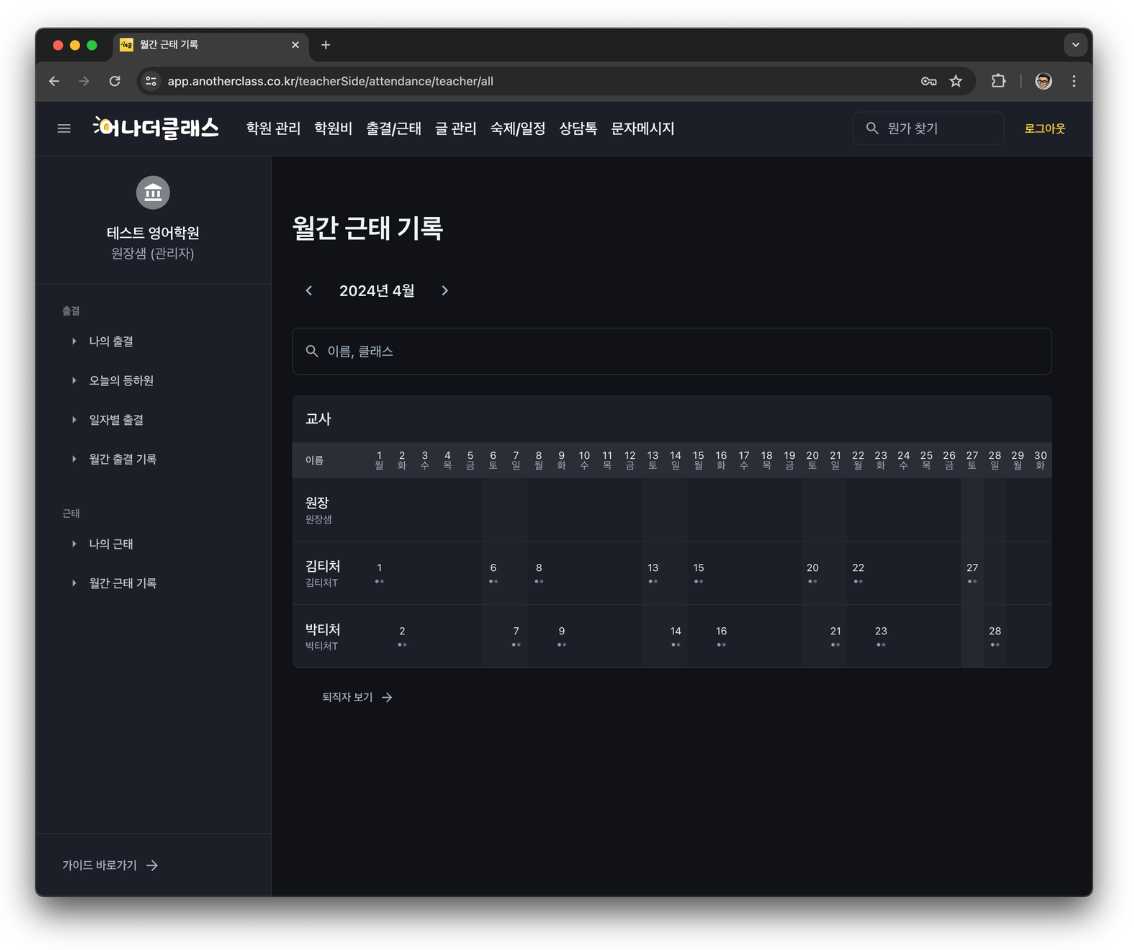Close the 월간 근태 기록 tab
The image size is (1134, 950).
295,45
